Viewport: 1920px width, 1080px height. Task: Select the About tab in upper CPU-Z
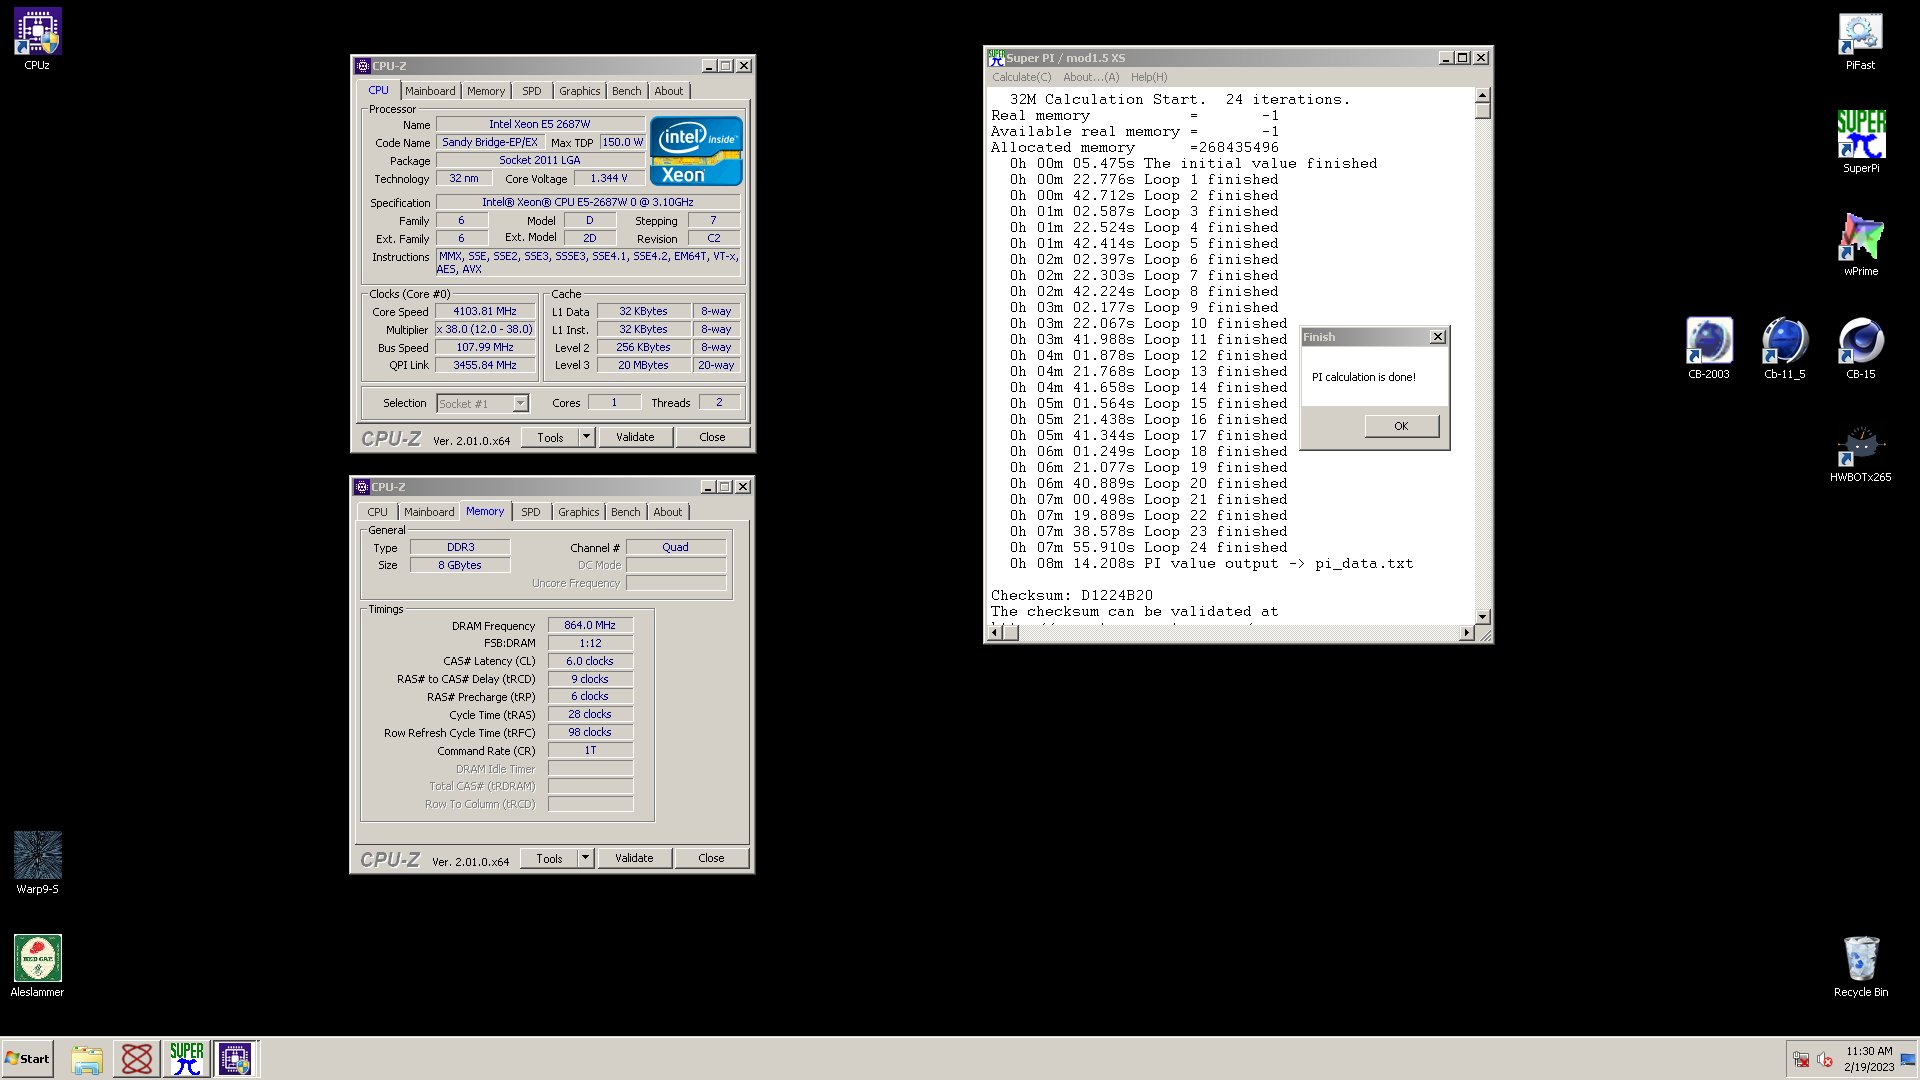pos(669,91)
